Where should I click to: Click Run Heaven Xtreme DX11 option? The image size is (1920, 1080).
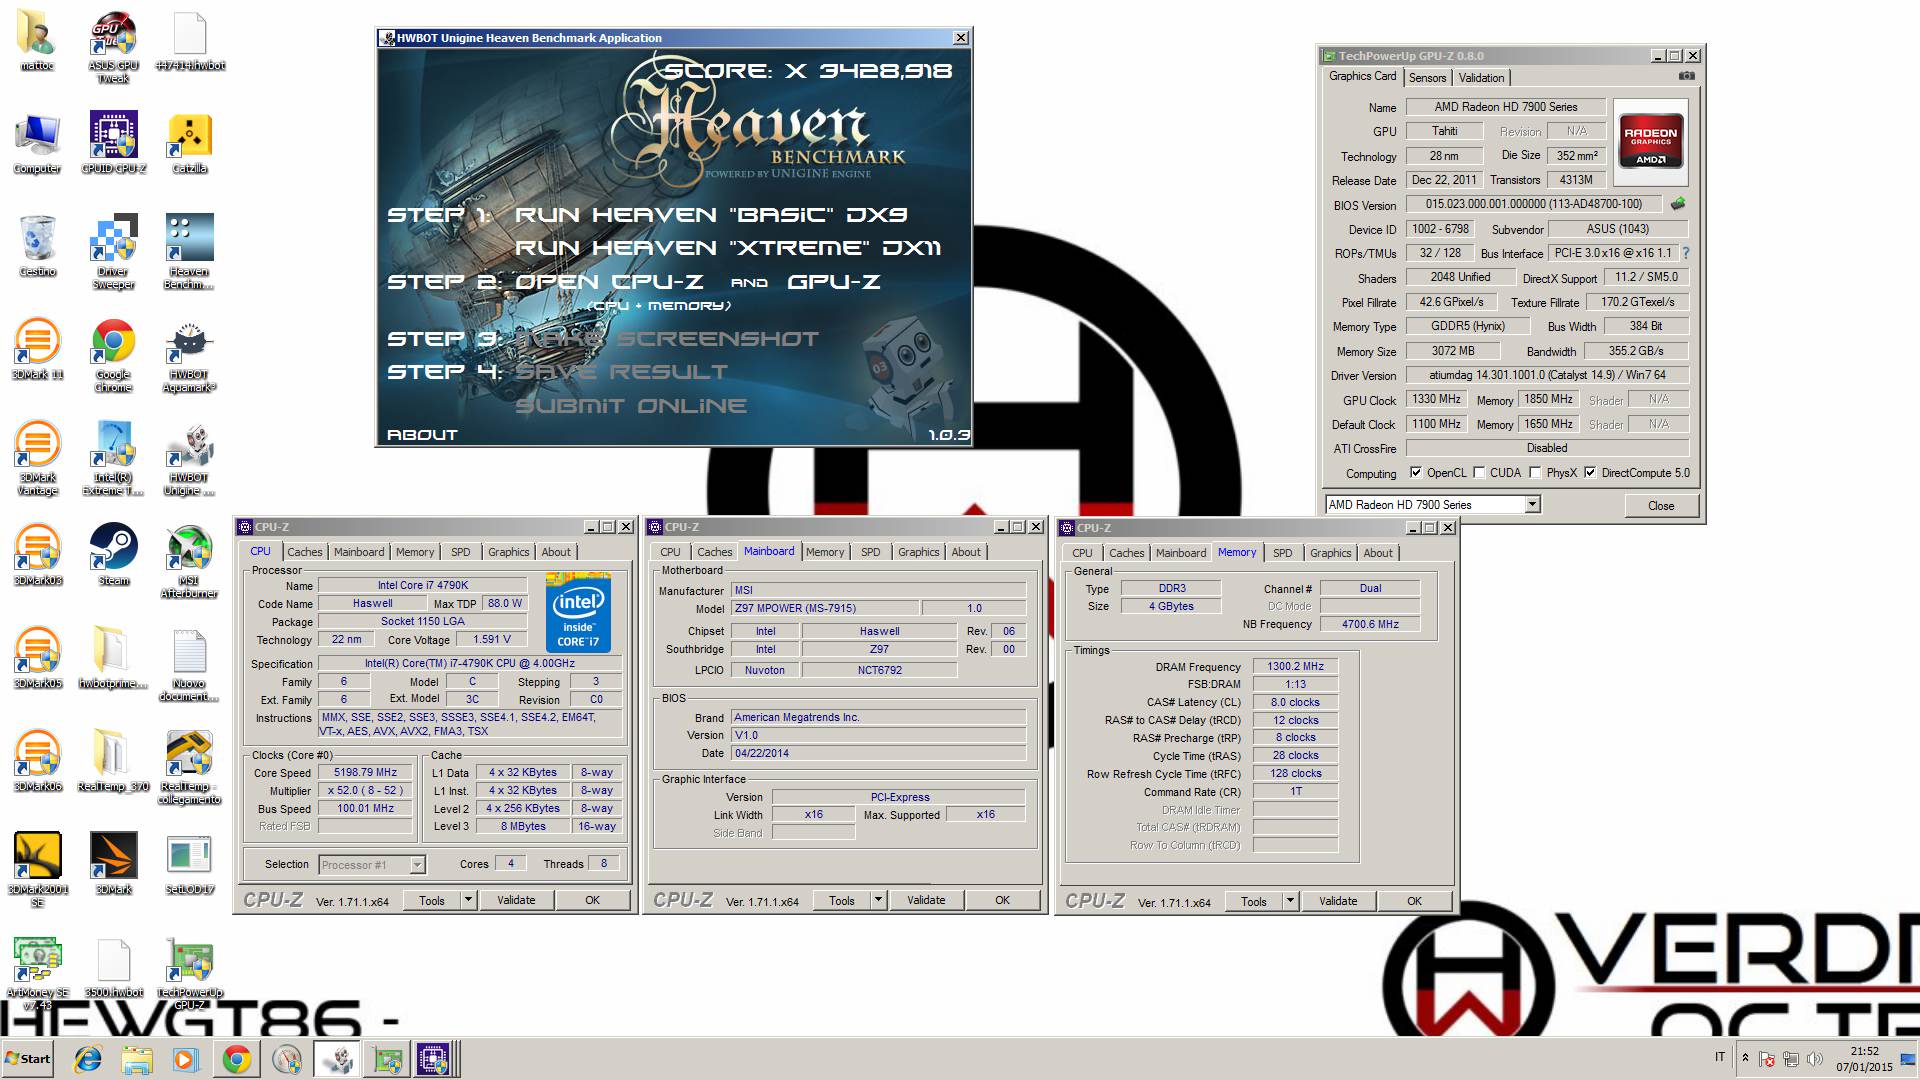tap(728, 248)
